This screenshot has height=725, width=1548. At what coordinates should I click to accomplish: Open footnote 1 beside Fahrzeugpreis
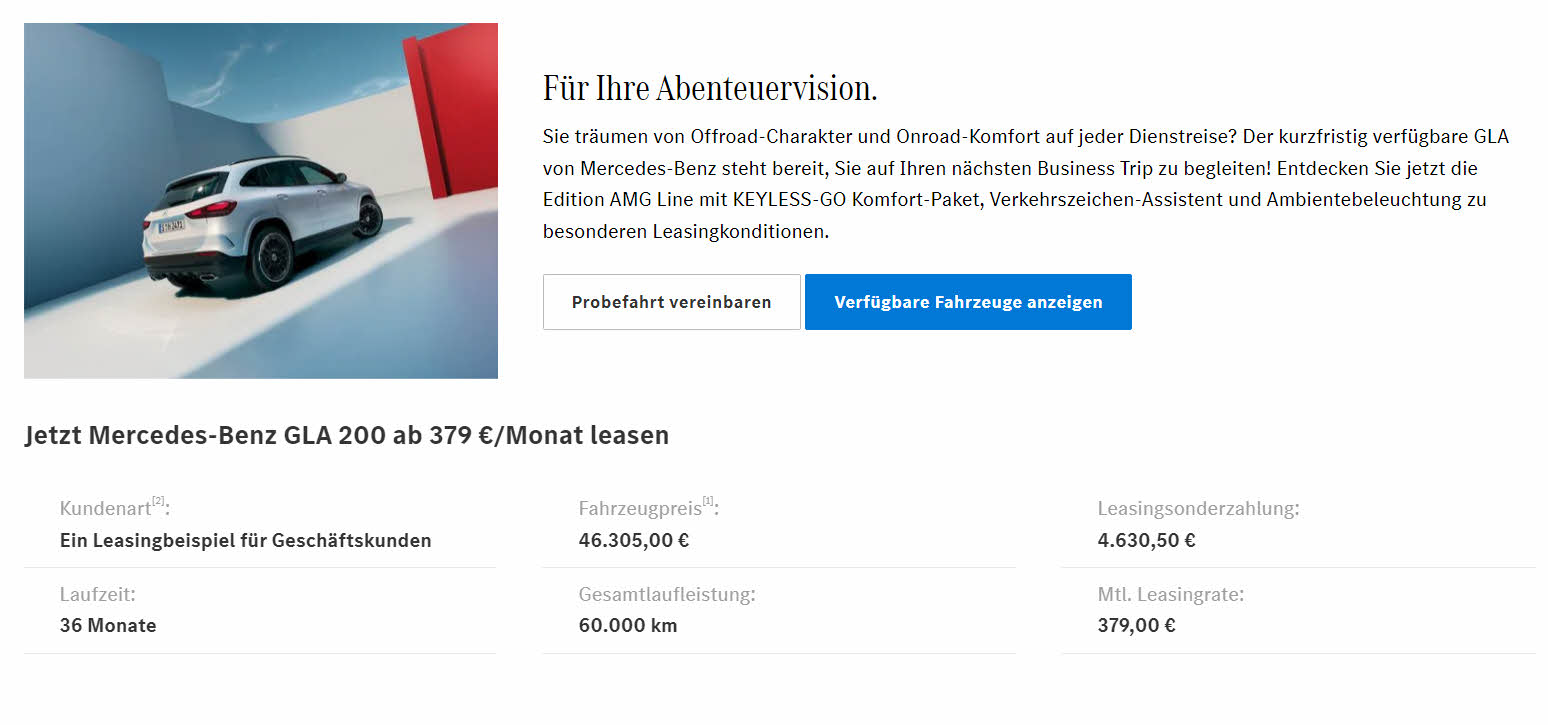pos(708,502)
